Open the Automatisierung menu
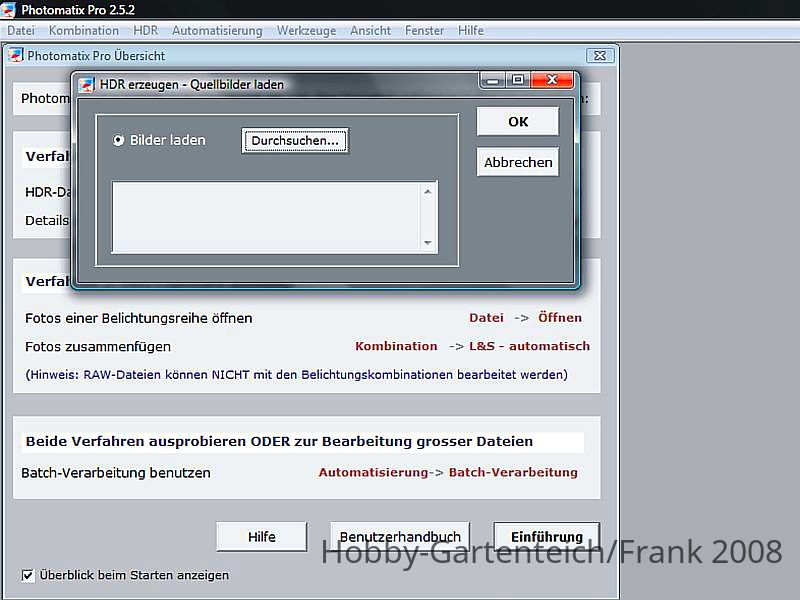Screen dimensions: 800x600 [217, 31]
